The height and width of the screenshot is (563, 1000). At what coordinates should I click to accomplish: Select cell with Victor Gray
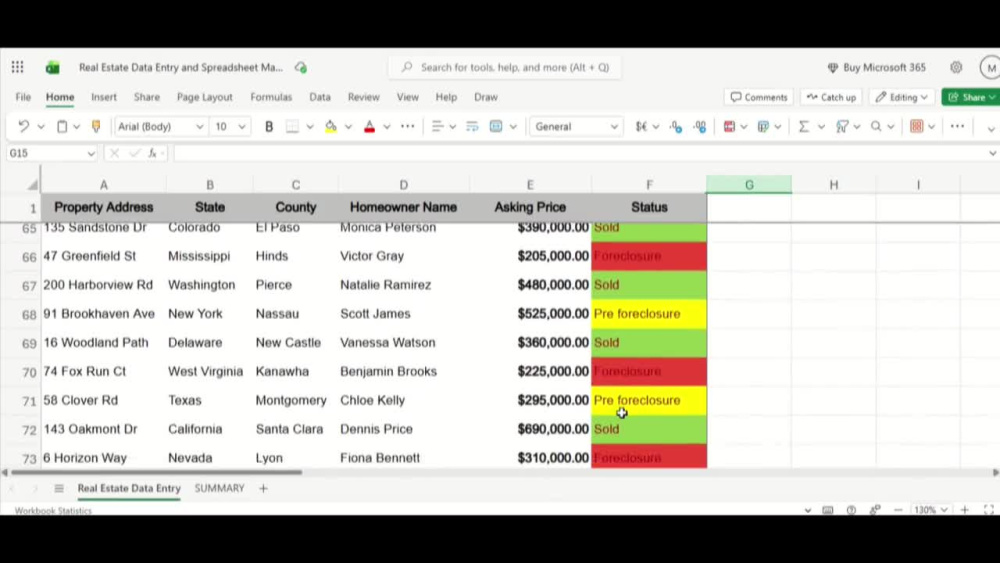(x=404, y=256)
